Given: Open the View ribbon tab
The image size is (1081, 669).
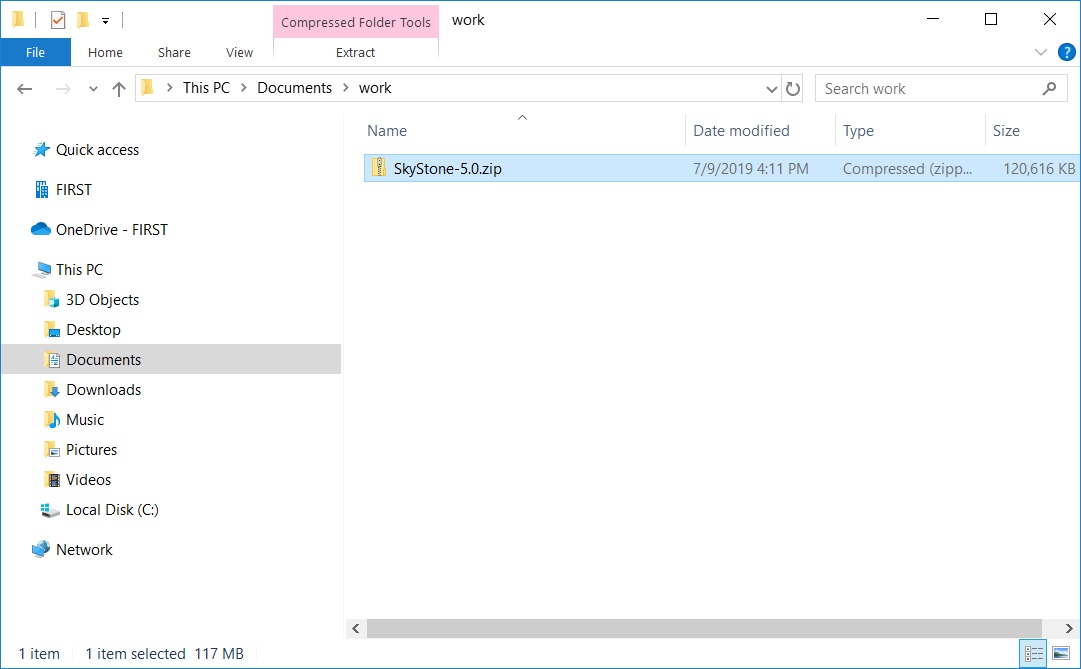Looking at the screenshot, I should coord(239,52).
